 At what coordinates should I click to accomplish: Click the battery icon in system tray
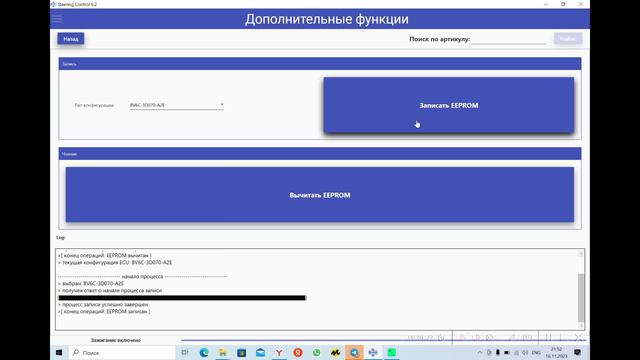(507, 353)
